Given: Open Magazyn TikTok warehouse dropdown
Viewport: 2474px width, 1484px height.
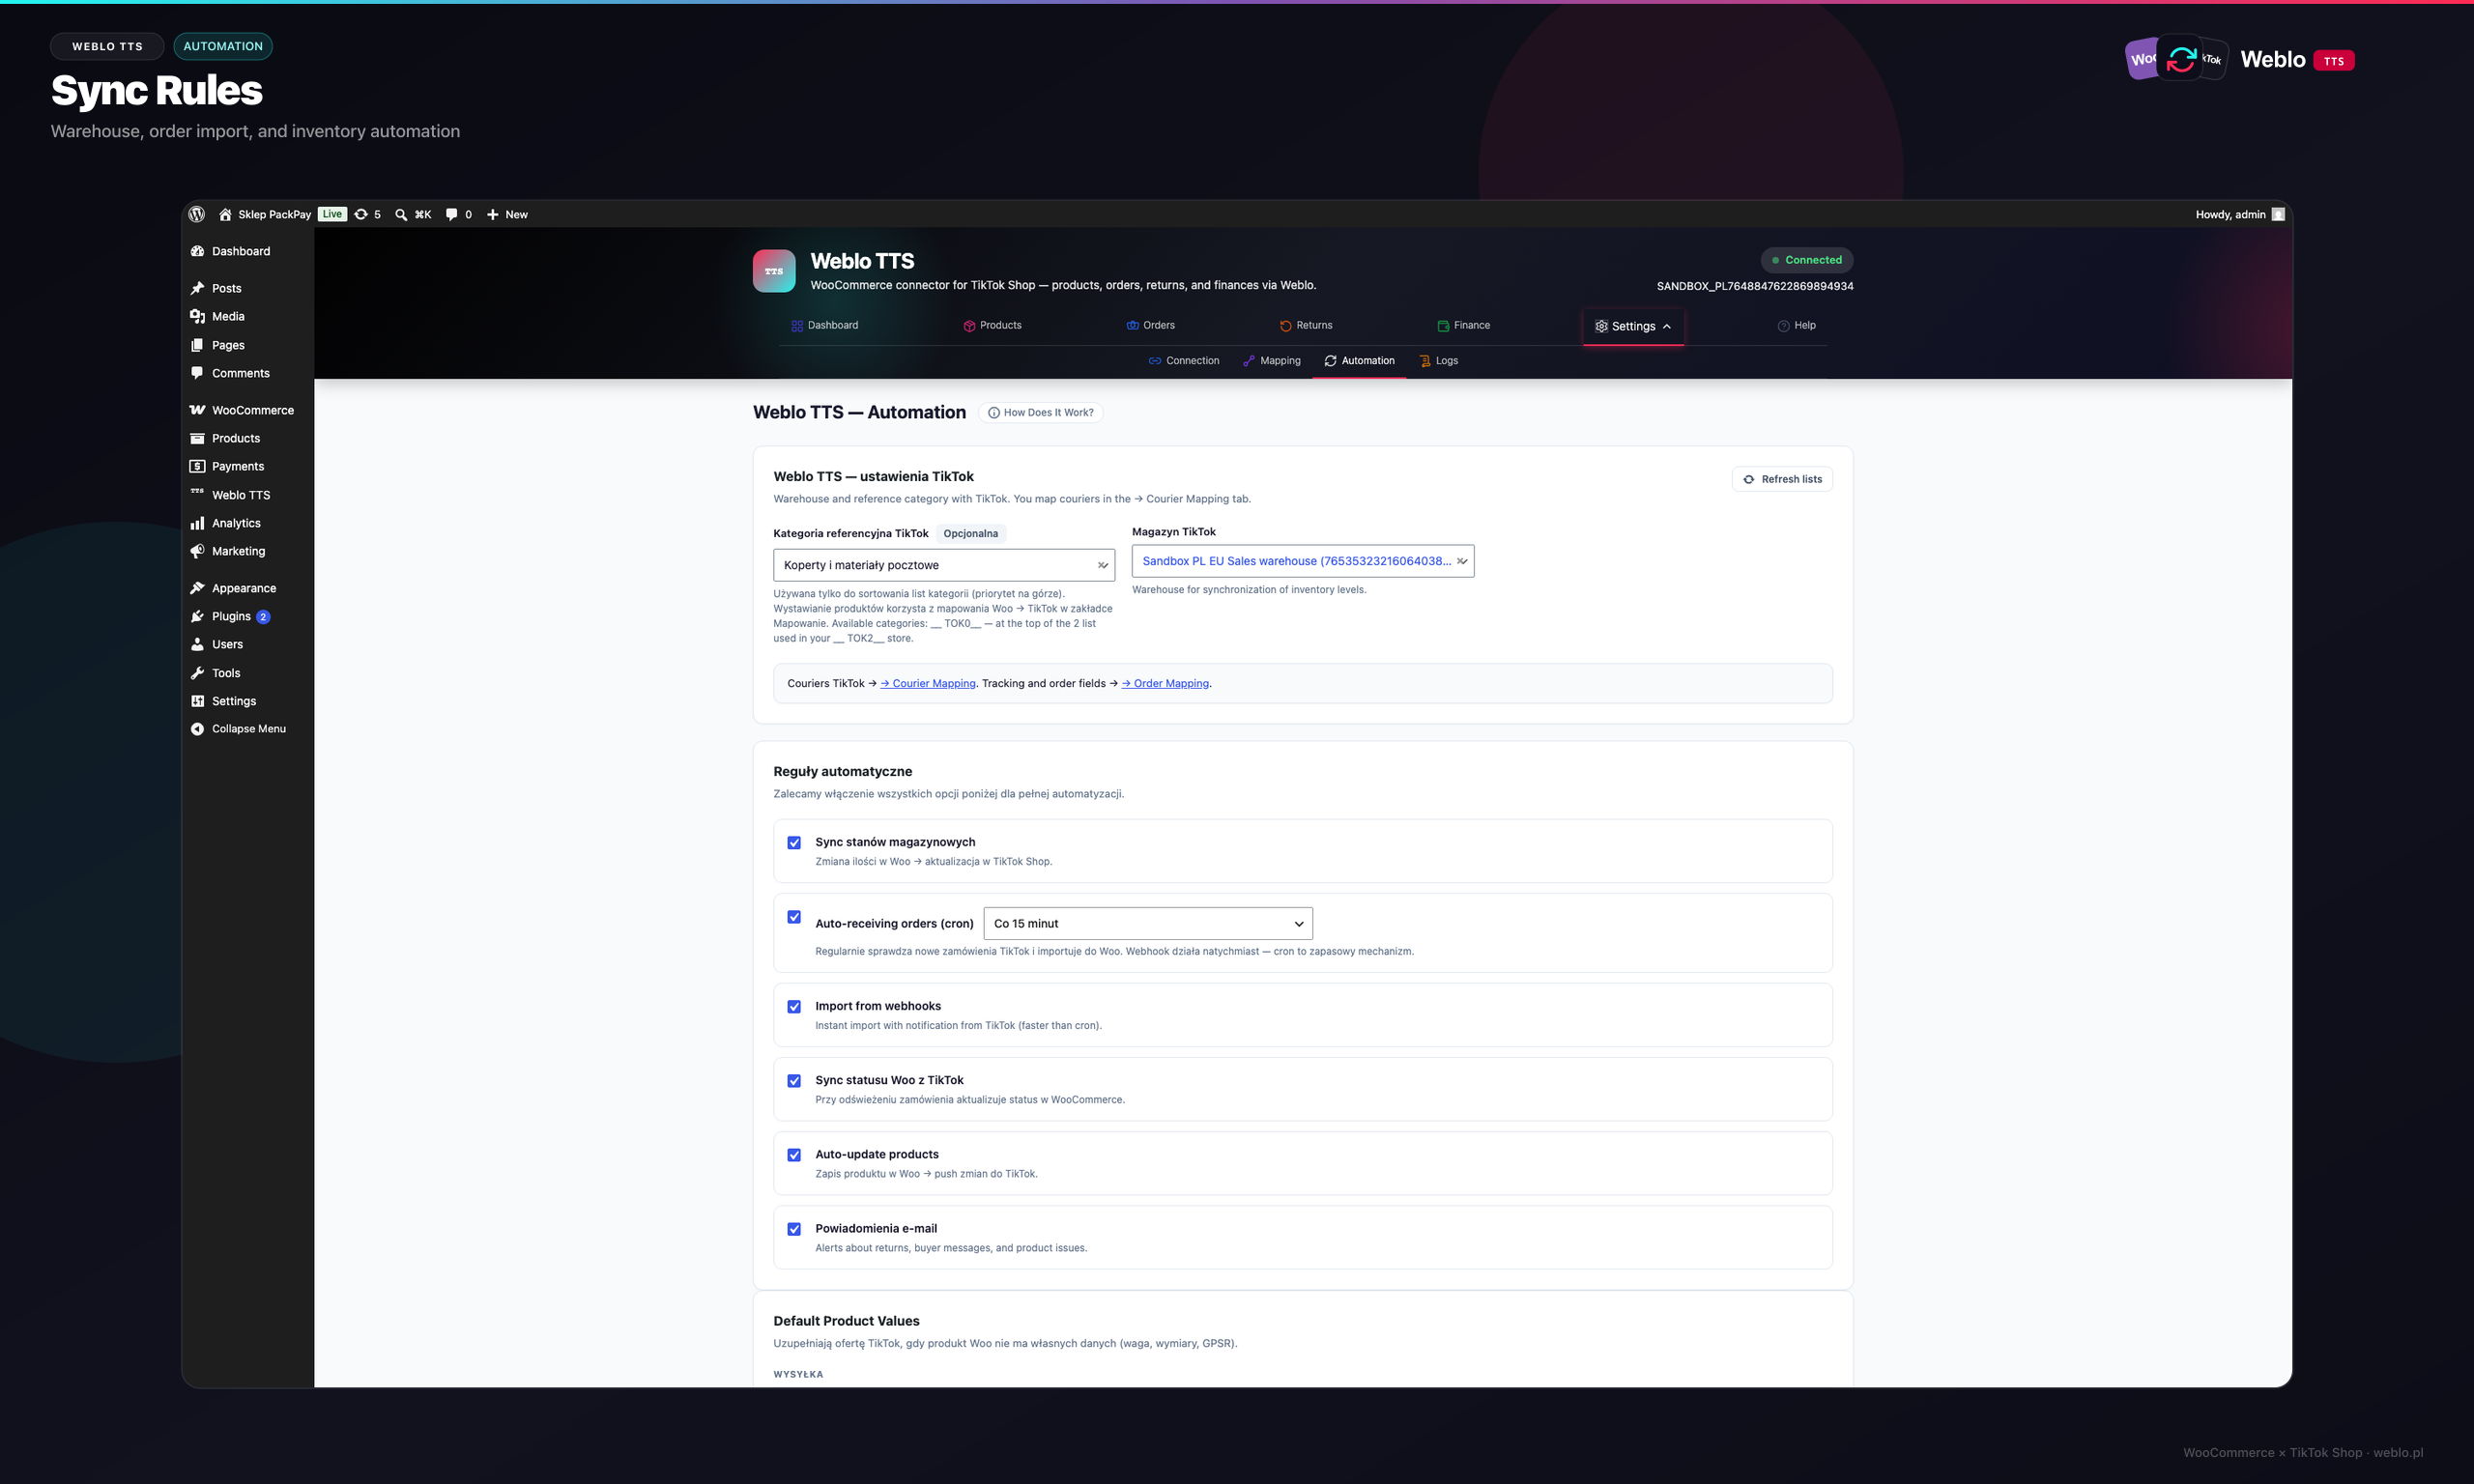Looking at the screenshot, I should tap(1303, 561).
